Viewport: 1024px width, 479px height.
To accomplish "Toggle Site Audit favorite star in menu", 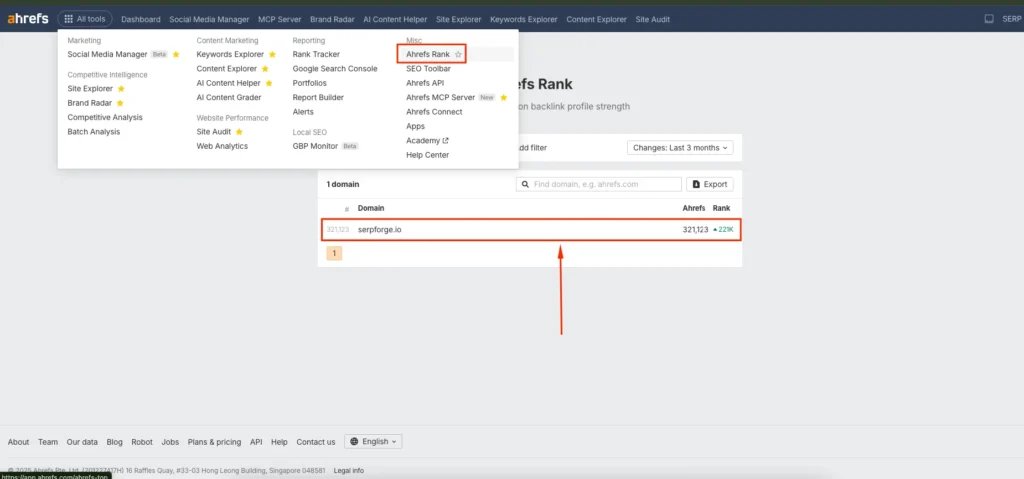I will tap(239, 131).
